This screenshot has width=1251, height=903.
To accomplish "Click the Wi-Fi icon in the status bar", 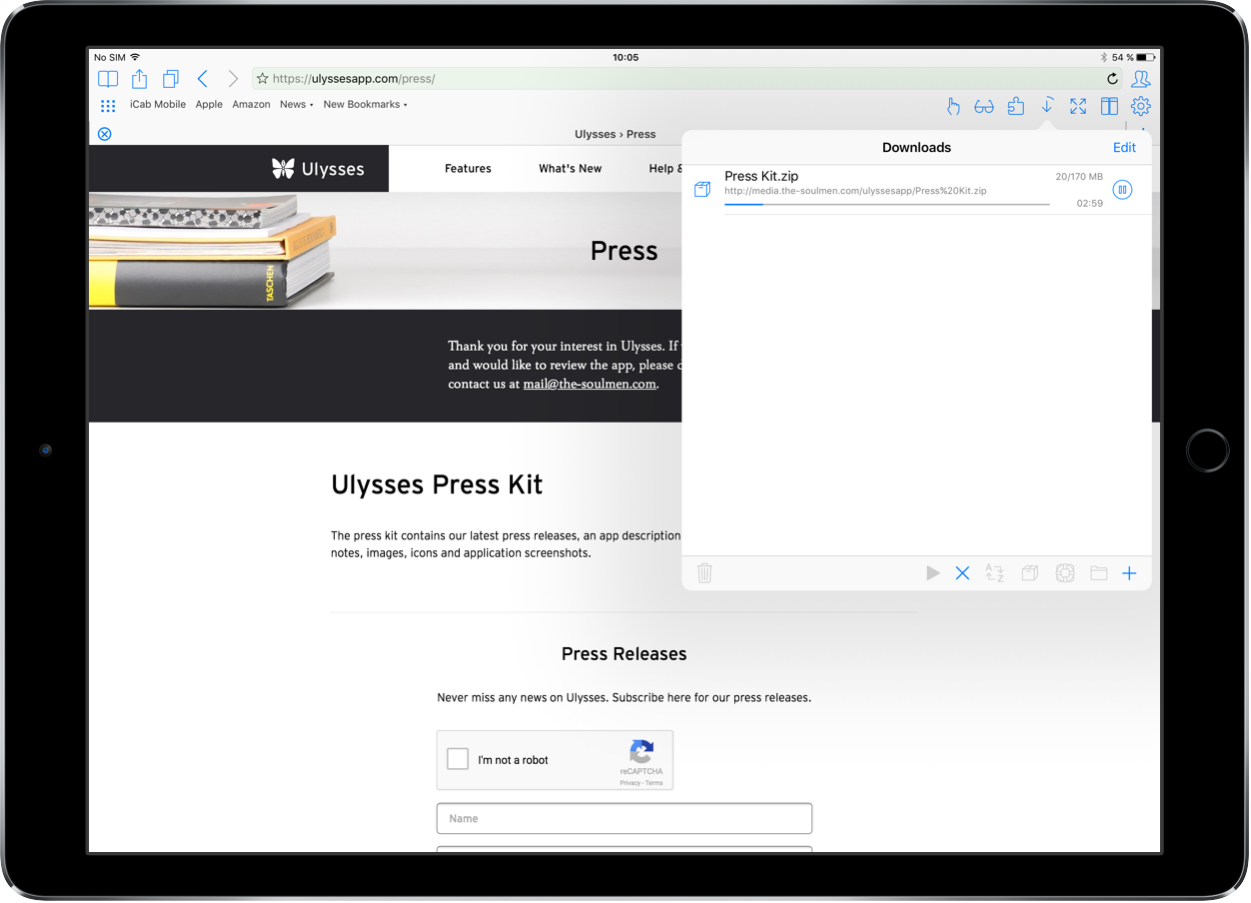I will coord(136,57).
